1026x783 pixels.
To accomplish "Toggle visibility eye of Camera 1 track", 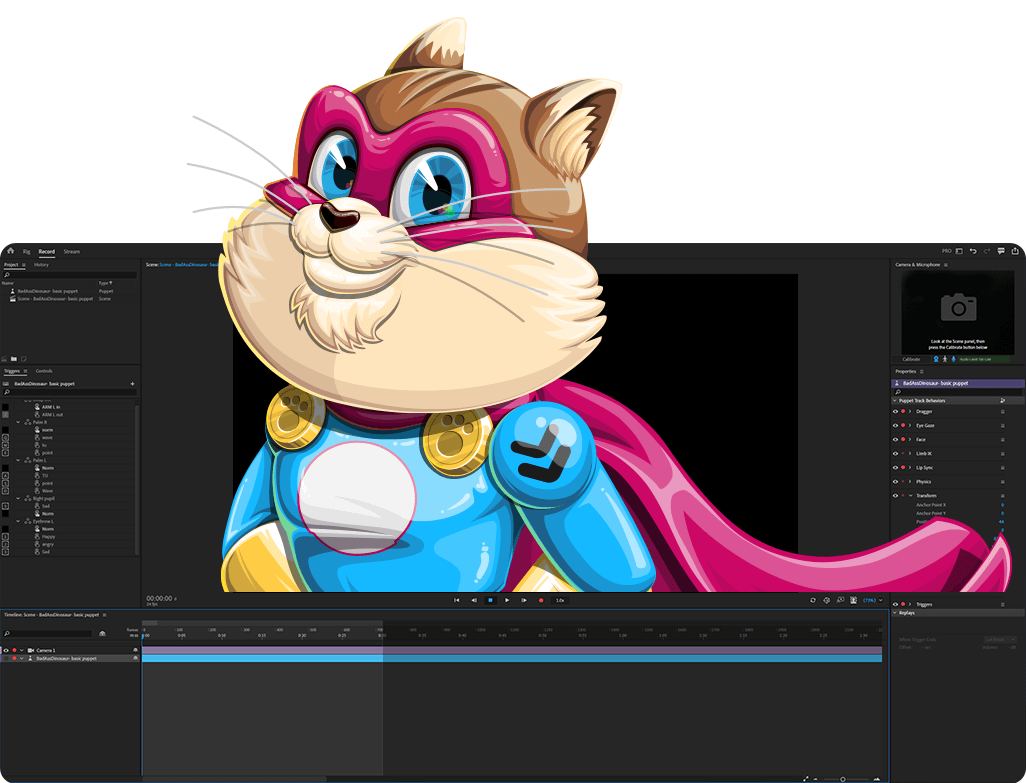I will click(6, 650).
